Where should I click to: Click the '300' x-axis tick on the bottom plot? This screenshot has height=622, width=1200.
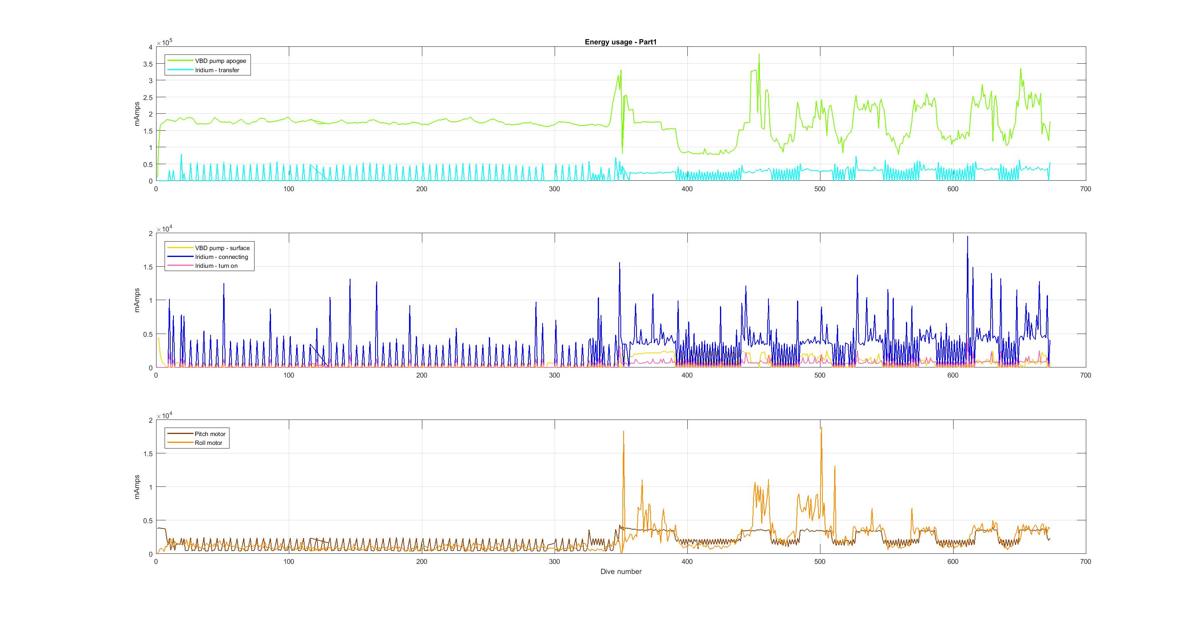coord(554,561)
